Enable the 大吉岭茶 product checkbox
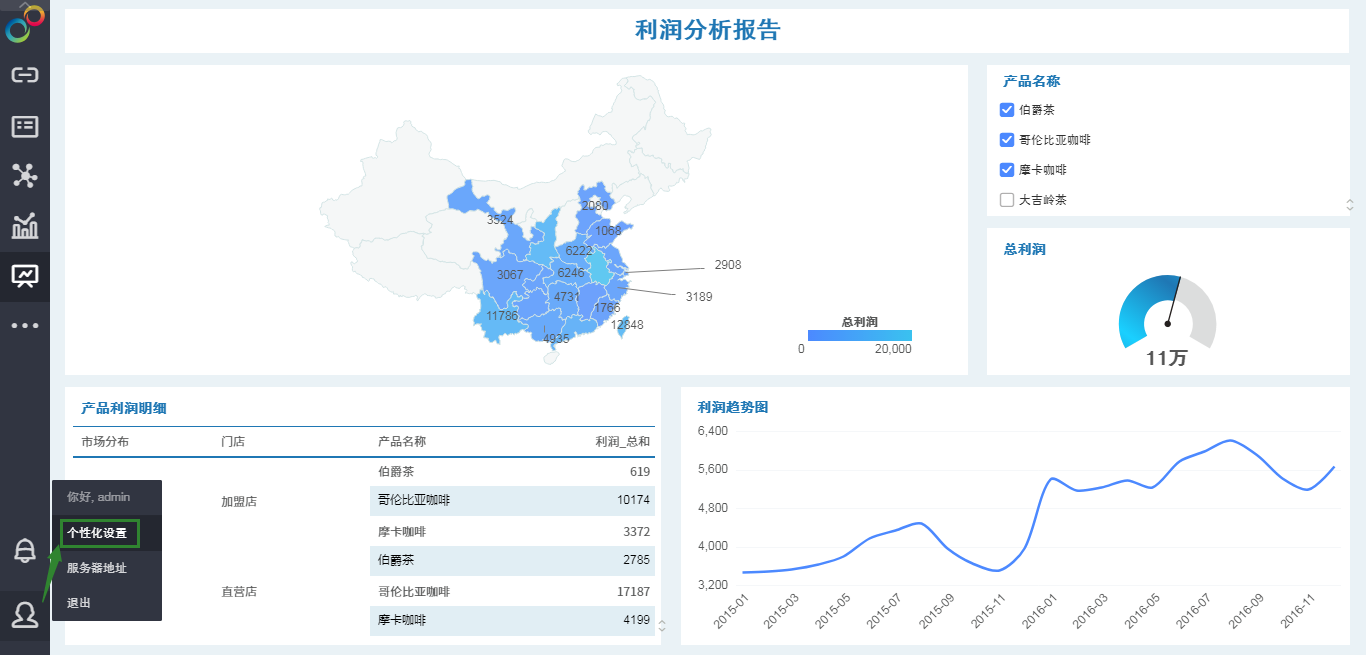 pyautogui.click(x=1005, y=199)
